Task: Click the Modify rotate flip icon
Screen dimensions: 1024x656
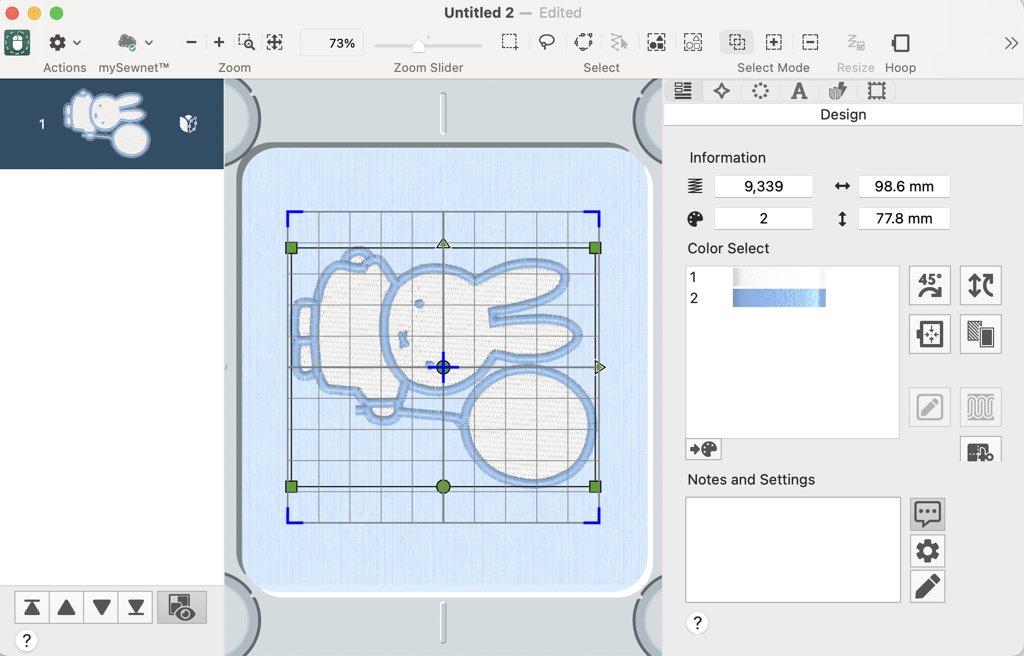Action: [x=981, y=285]
